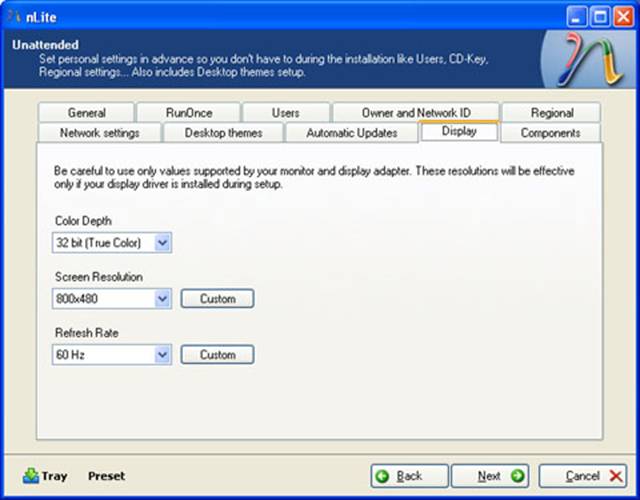This screenshot has width=640, height=500.
Task: Select the Desktop themes tab
Action: 223,133
